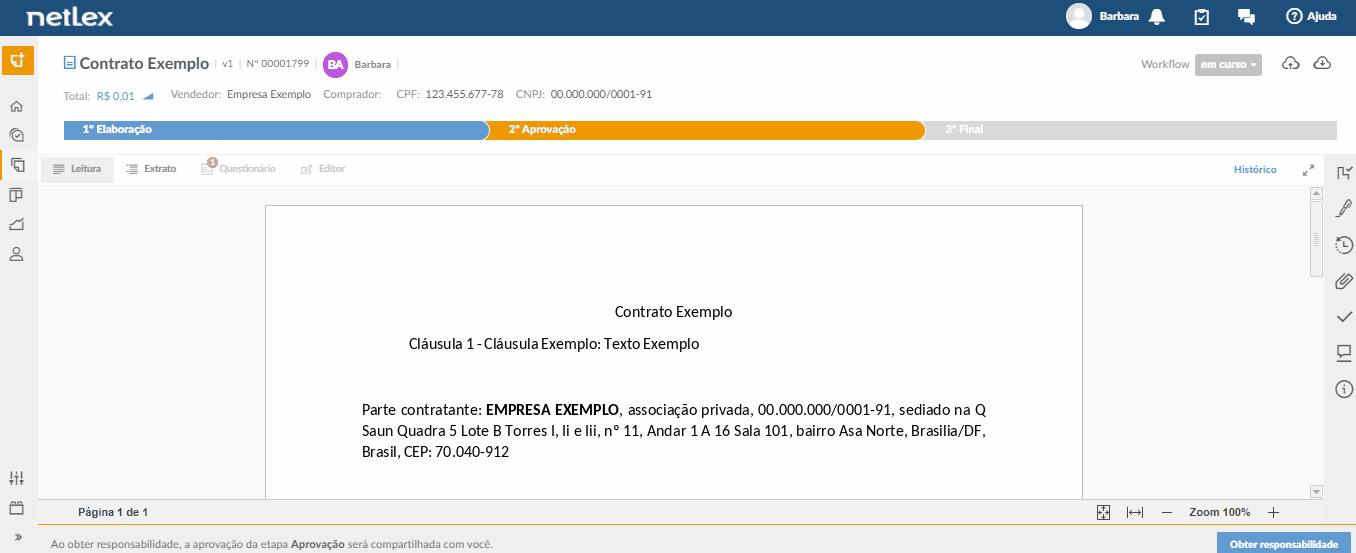1356x553 pixels.
Task: Click the cloud upload icon
Action: [x=1291, y=64]
